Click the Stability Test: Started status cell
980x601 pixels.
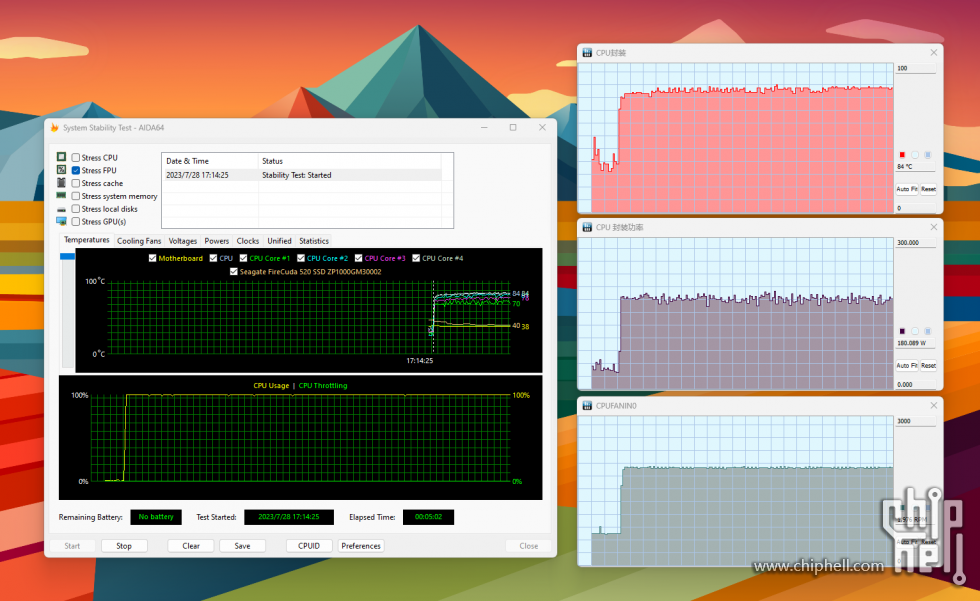296,176
